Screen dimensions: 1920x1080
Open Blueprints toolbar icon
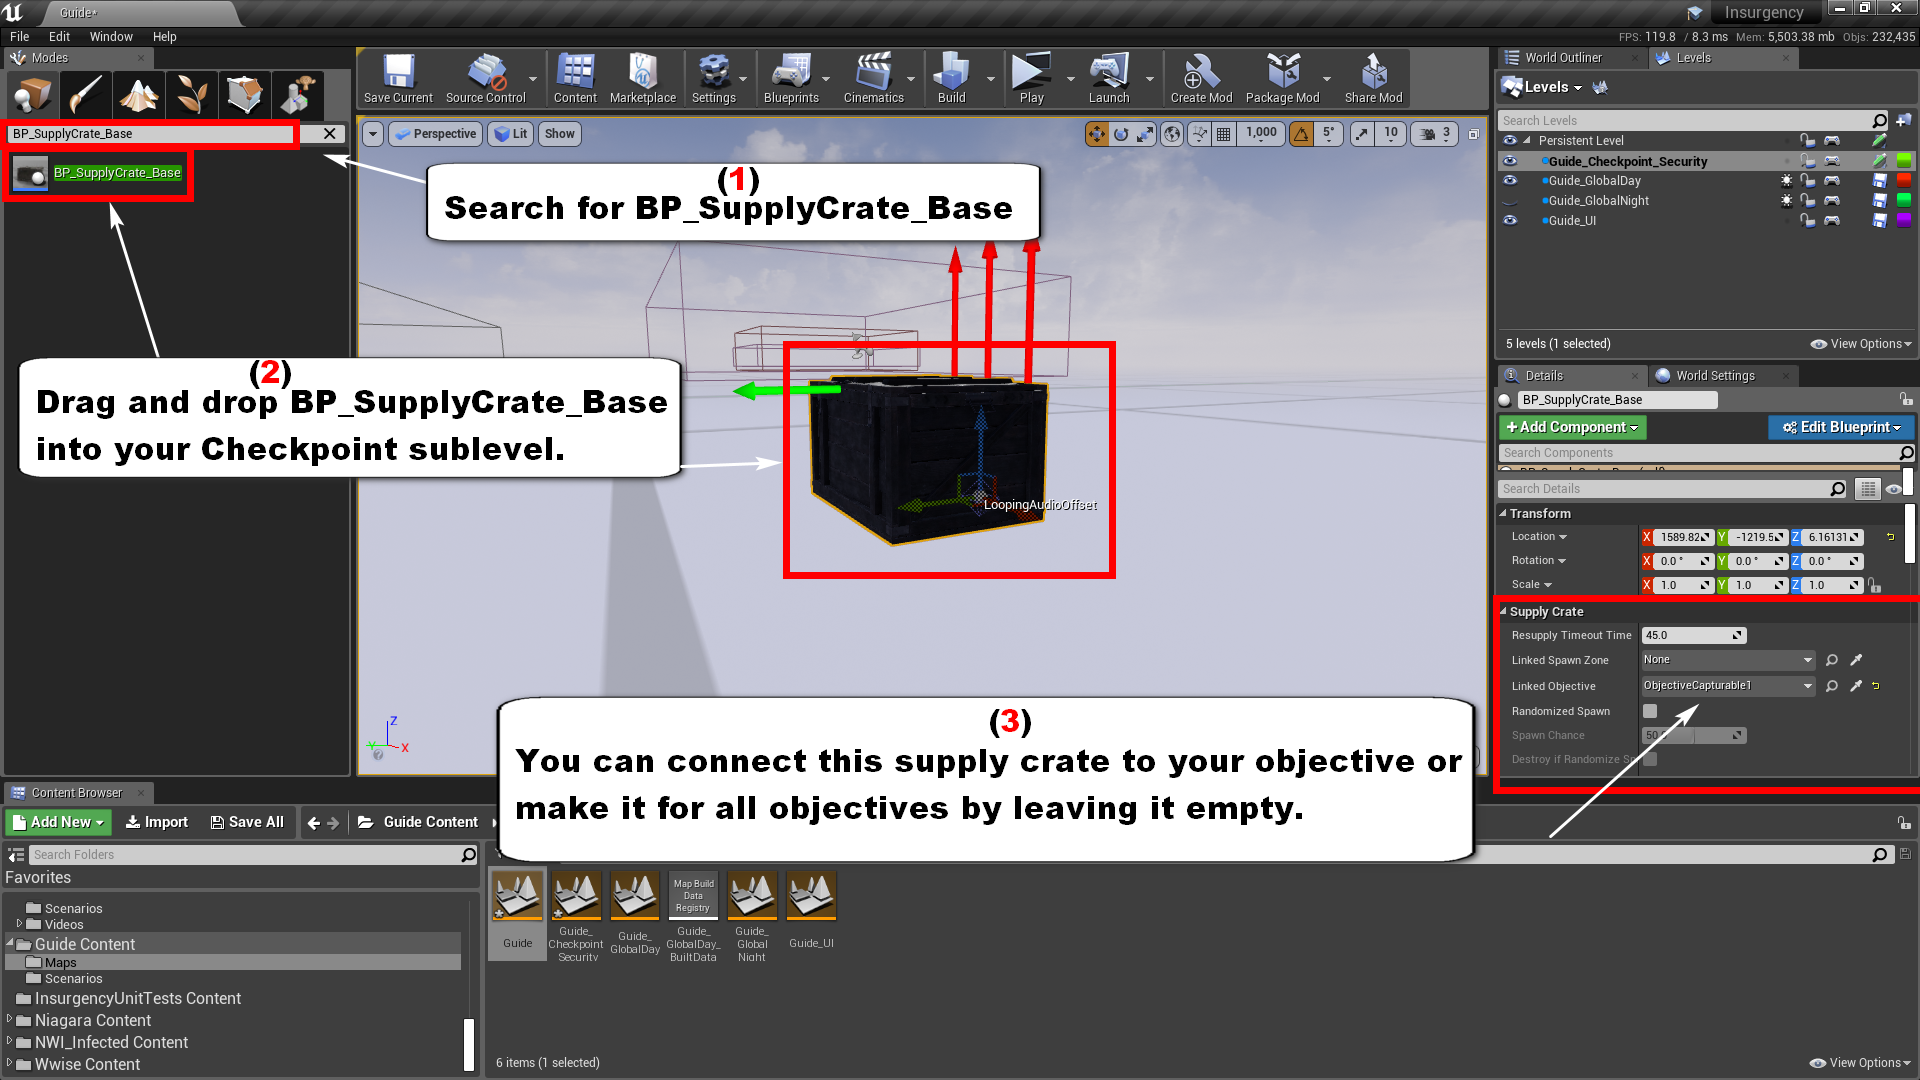(791, 79)
